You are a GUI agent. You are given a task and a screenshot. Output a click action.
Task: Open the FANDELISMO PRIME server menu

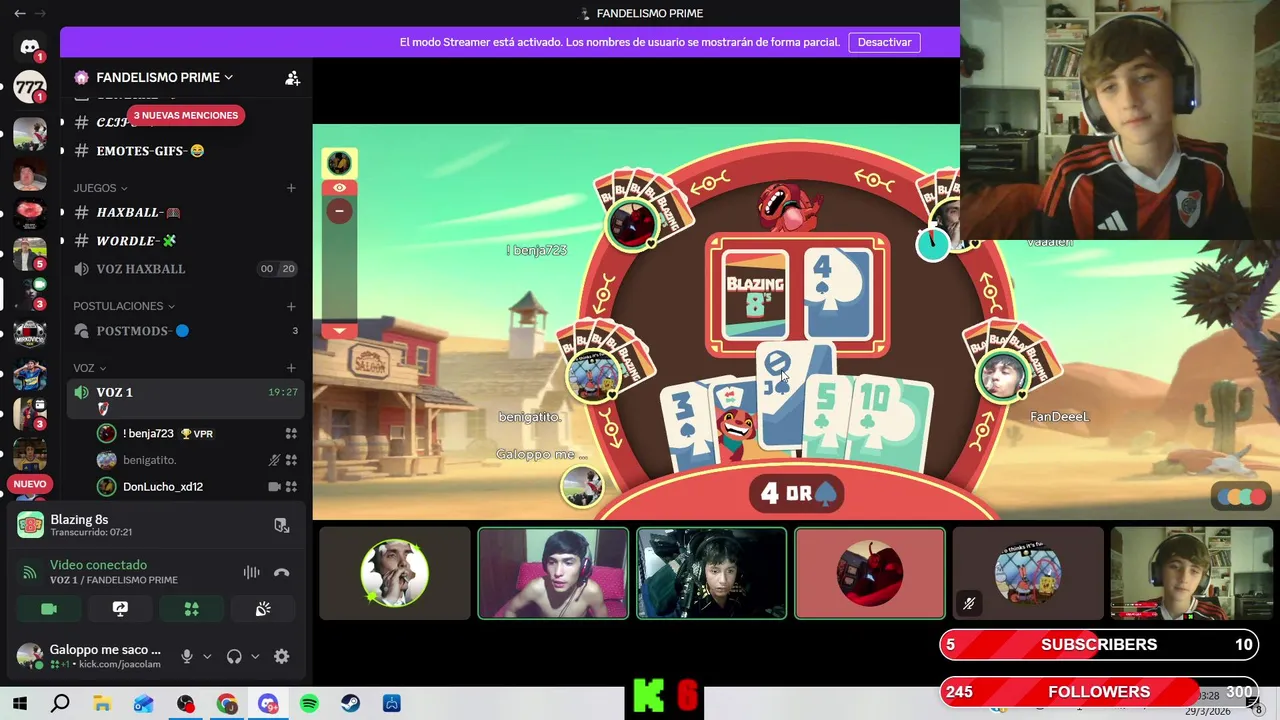tap(164, 78)
